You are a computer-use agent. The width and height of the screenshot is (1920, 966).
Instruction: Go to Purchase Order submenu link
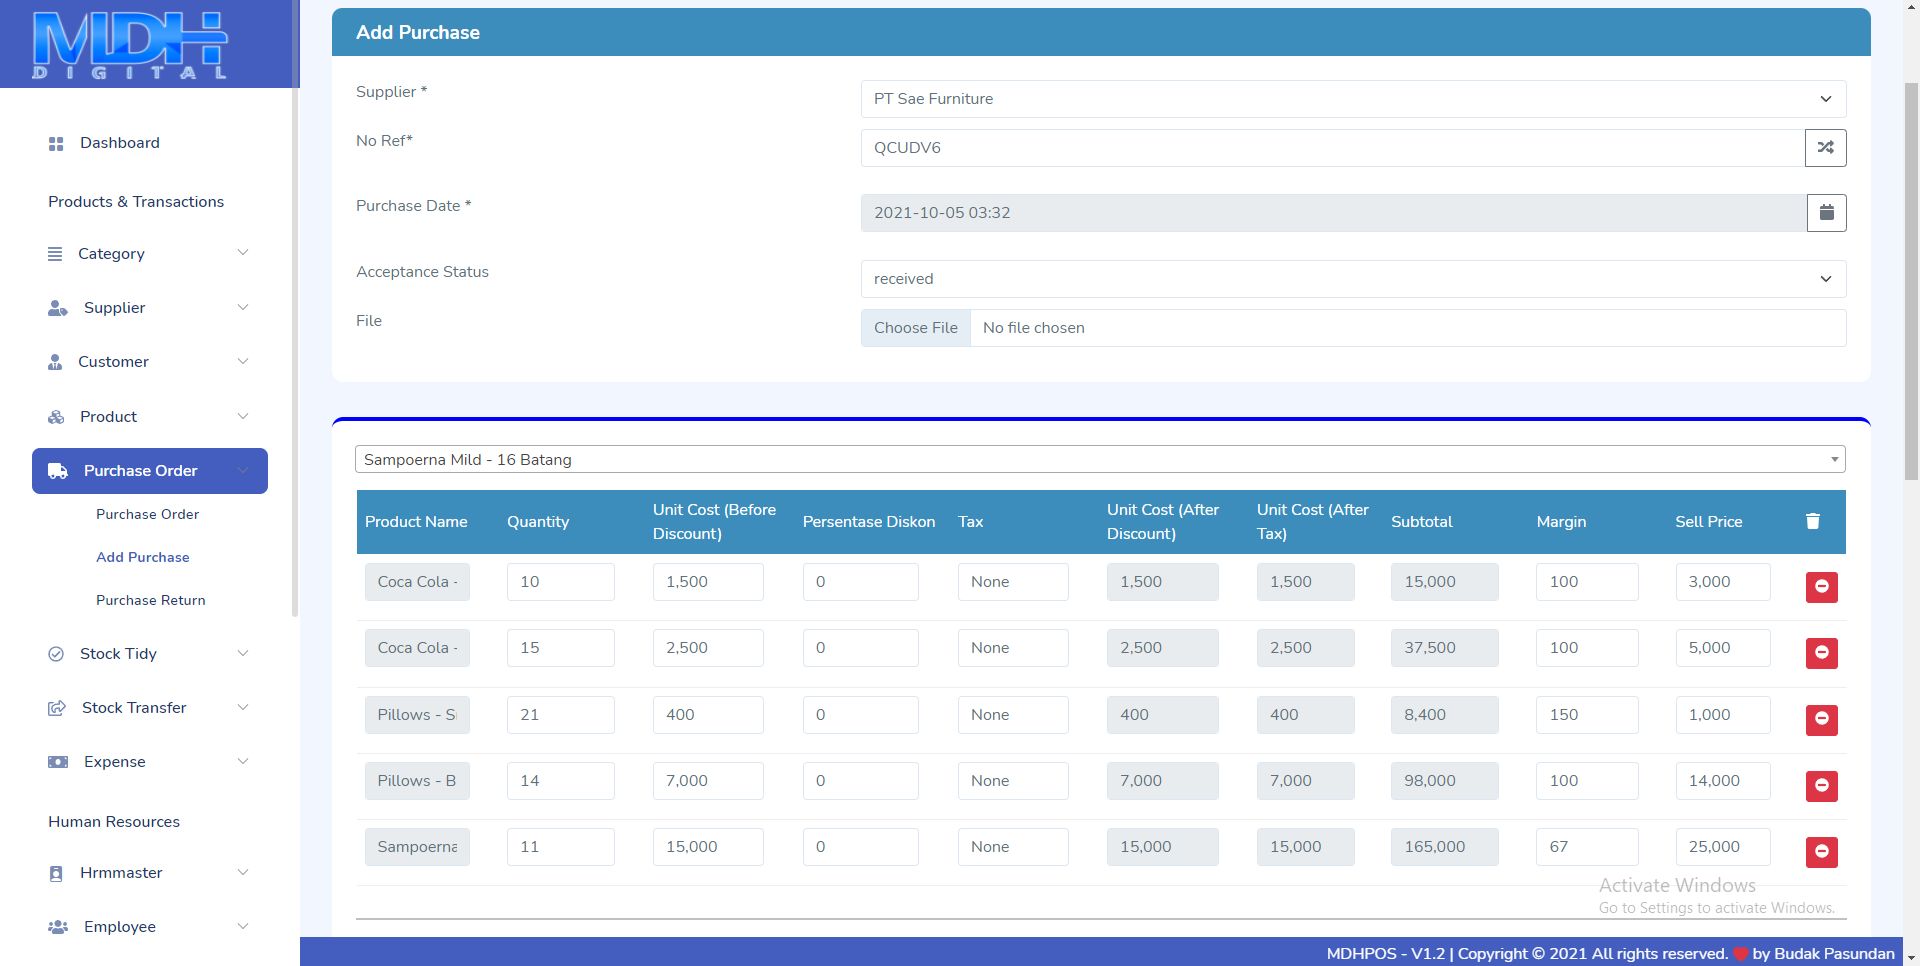[x=147, y=514]
